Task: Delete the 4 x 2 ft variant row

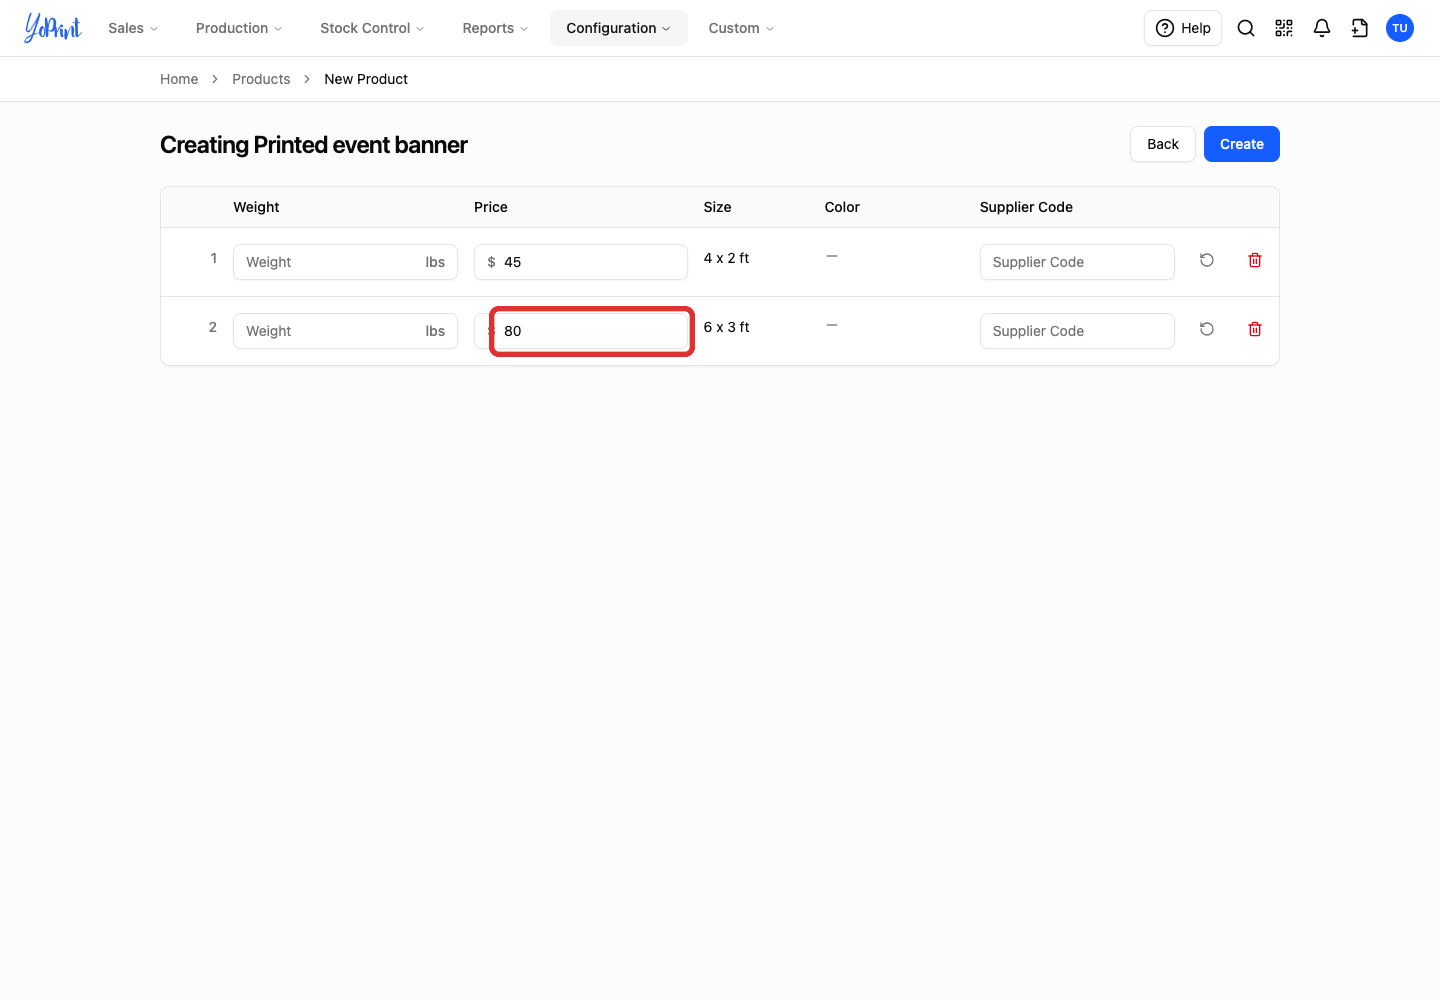Action: click(x=1255, y=260)
